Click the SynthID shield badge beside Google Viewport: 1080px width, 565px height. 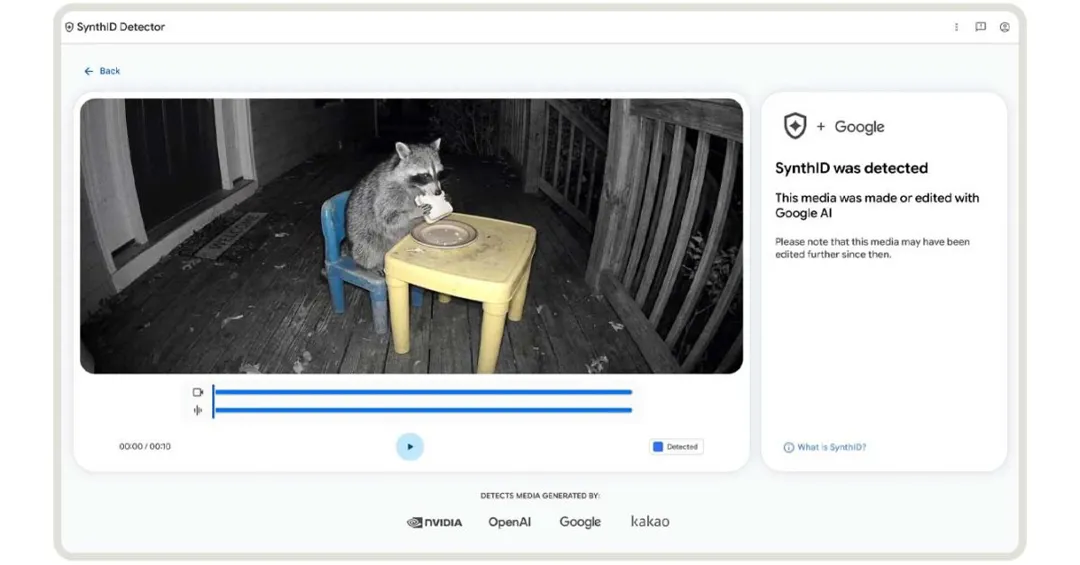coord(795,126)
